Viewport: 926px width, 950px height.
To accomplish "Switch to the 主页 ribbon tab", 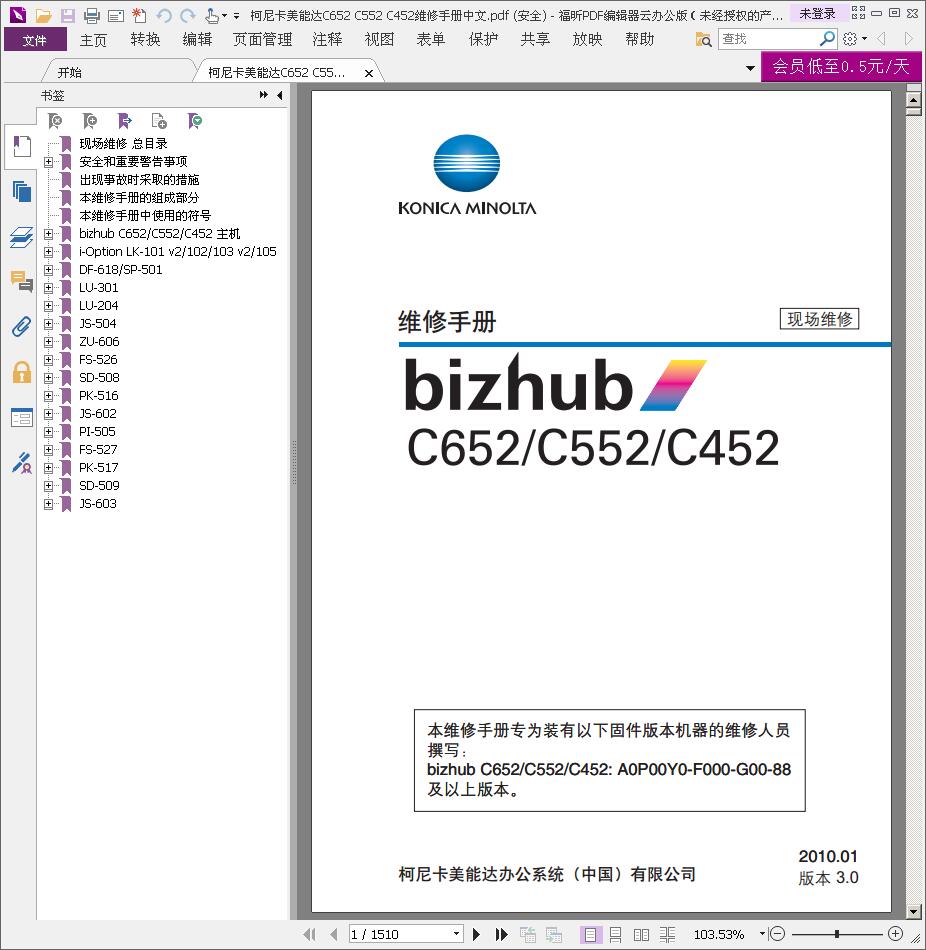I will click(x=93, y=40).
